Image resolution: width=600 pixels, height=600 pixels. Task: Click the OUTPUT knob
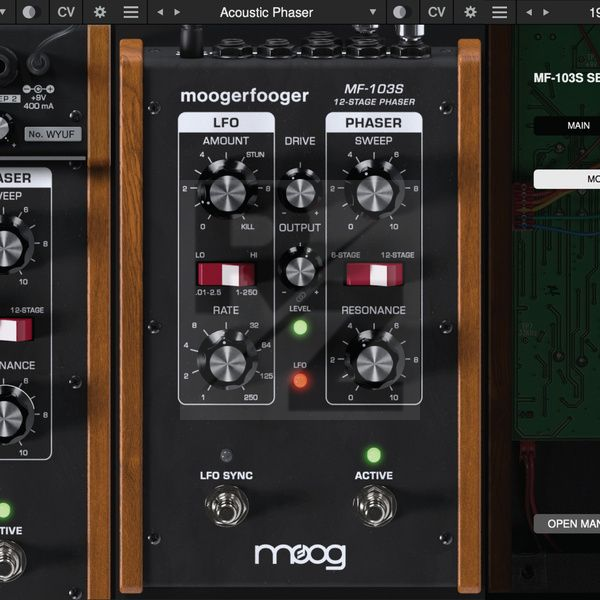300,269
